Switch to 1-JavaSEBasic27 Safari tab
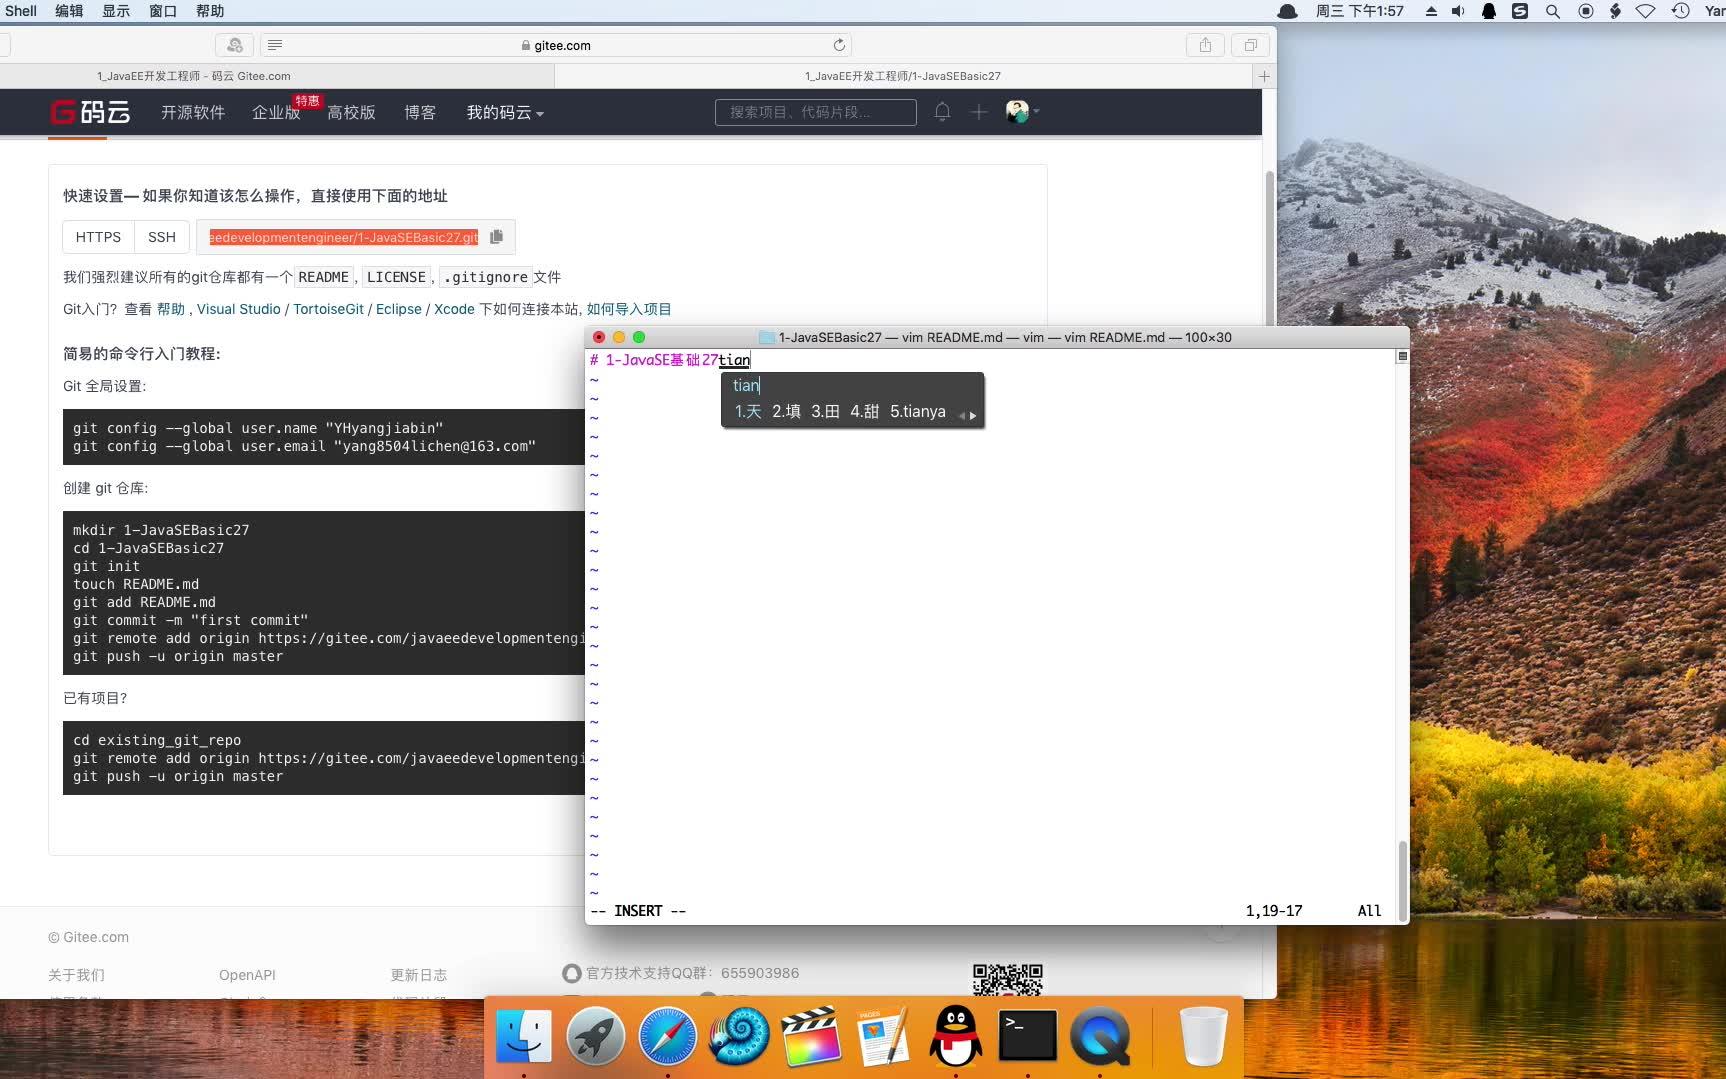The height and width of the screenshot is (1079, 1726). pos(903,76)
